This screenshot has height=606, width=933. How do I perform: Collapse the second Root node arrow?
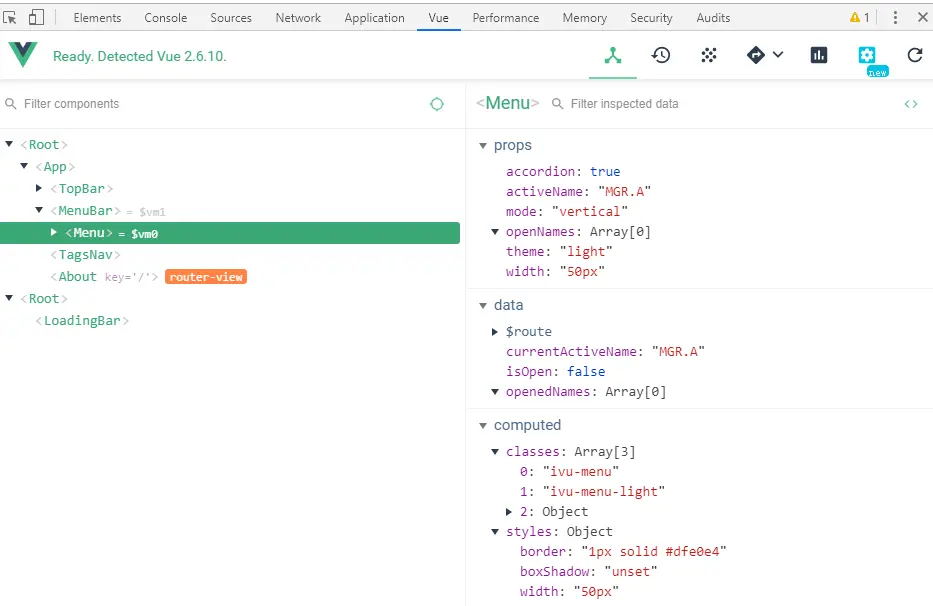[x=9, y=298]
